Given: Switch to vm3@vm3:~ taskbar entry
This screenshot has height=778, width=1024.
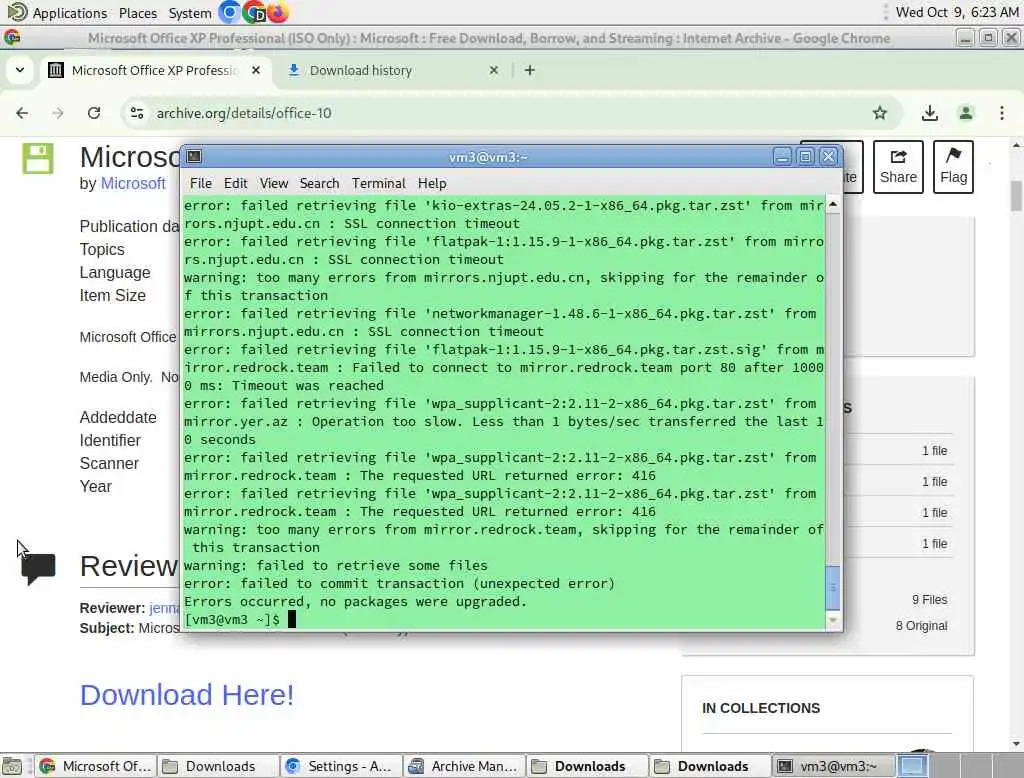Looking at the screenshot, I should (x=832, y=766).
